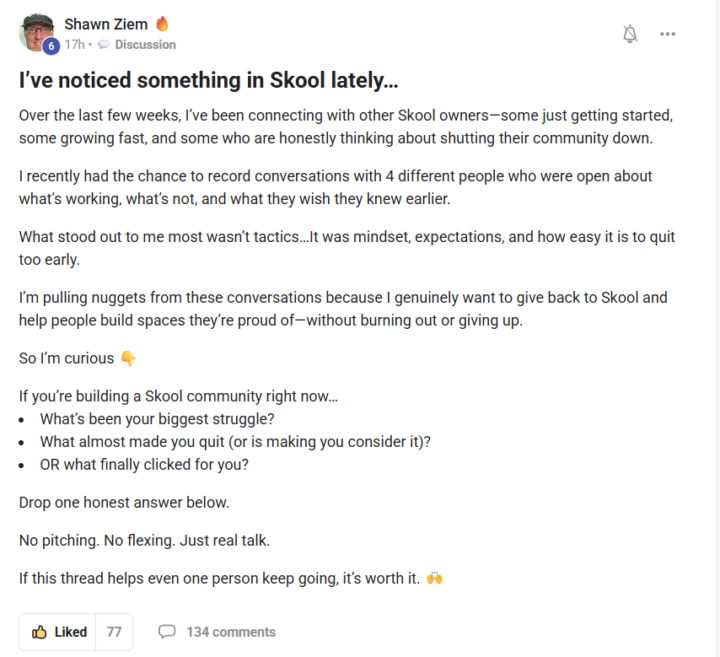Click the pointing-down emoji after "So I'm curious"
The image size is (720, 657).
pos(128,358)
